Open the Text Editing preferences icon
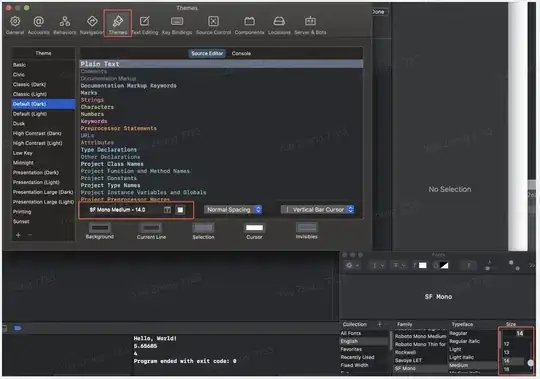 pyautogui.click(x=145, y=25)
